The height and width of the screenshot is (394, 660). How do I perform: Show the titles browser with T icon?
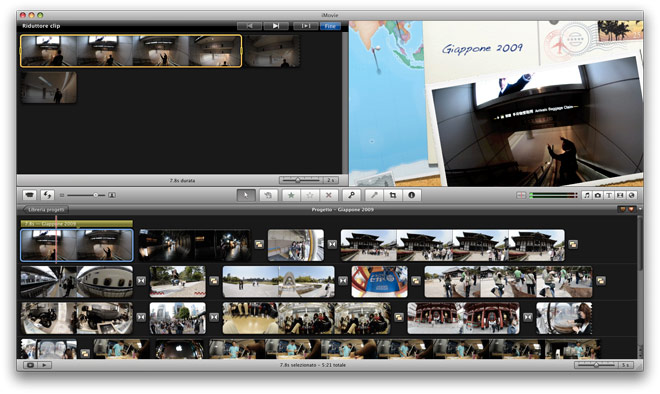coord(609,195)
